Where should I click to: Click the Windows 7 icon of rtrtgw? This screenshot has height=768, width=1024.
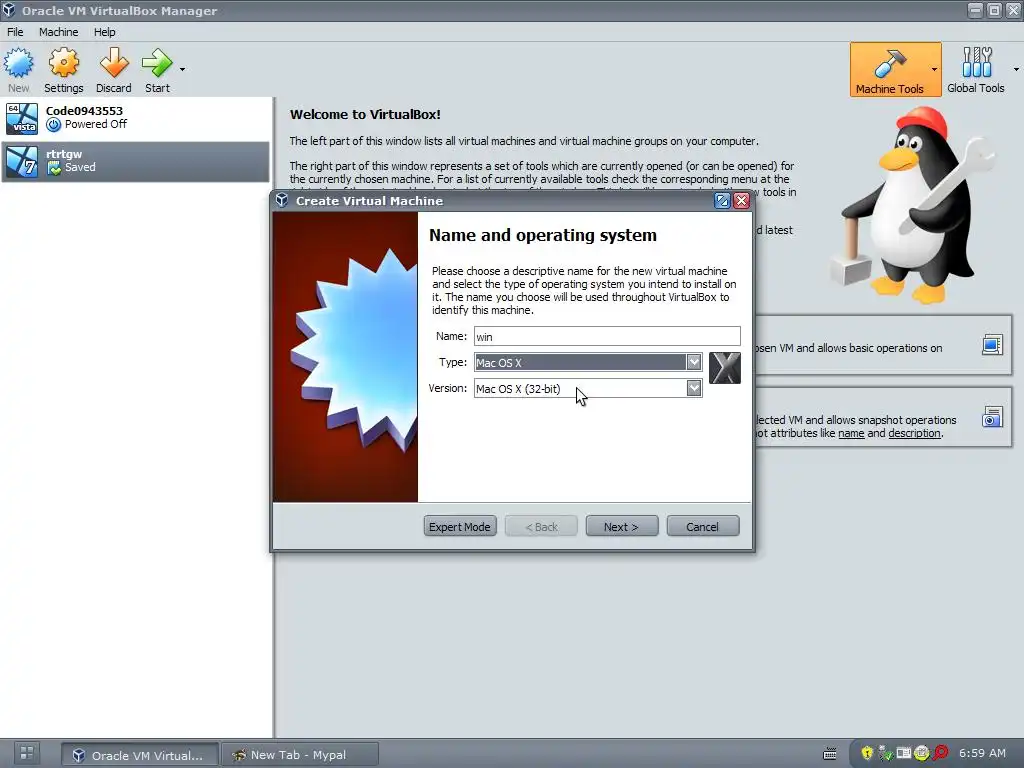click(22, 161)
